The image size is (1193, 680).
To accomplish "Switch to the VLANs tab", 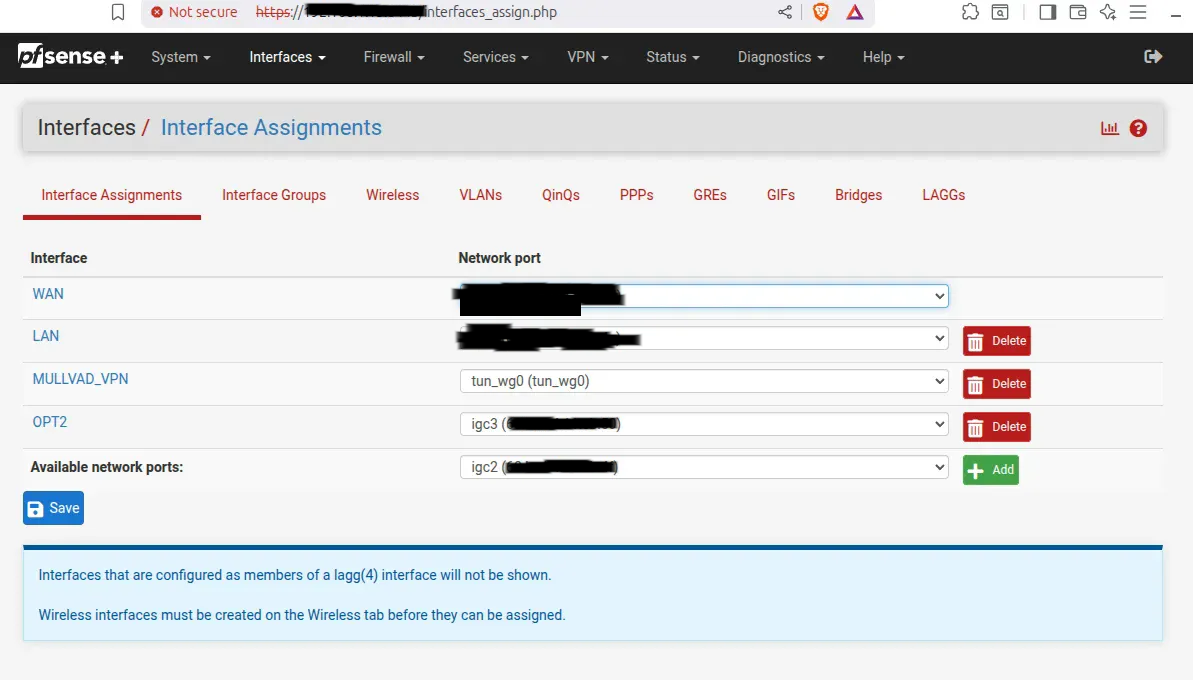I will pos(480,195).
